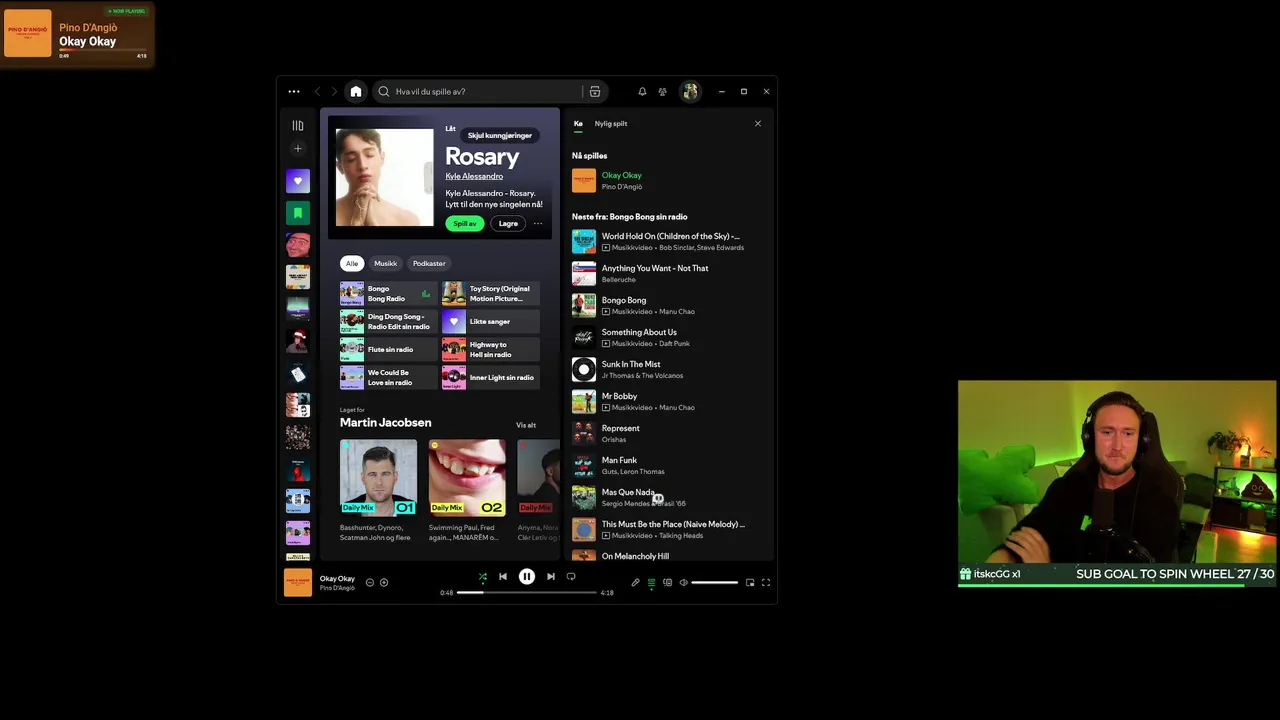The height and width of the screenshot is (720, 1280).
Task: Open connect to a device icon
Action: click(667, 582)
